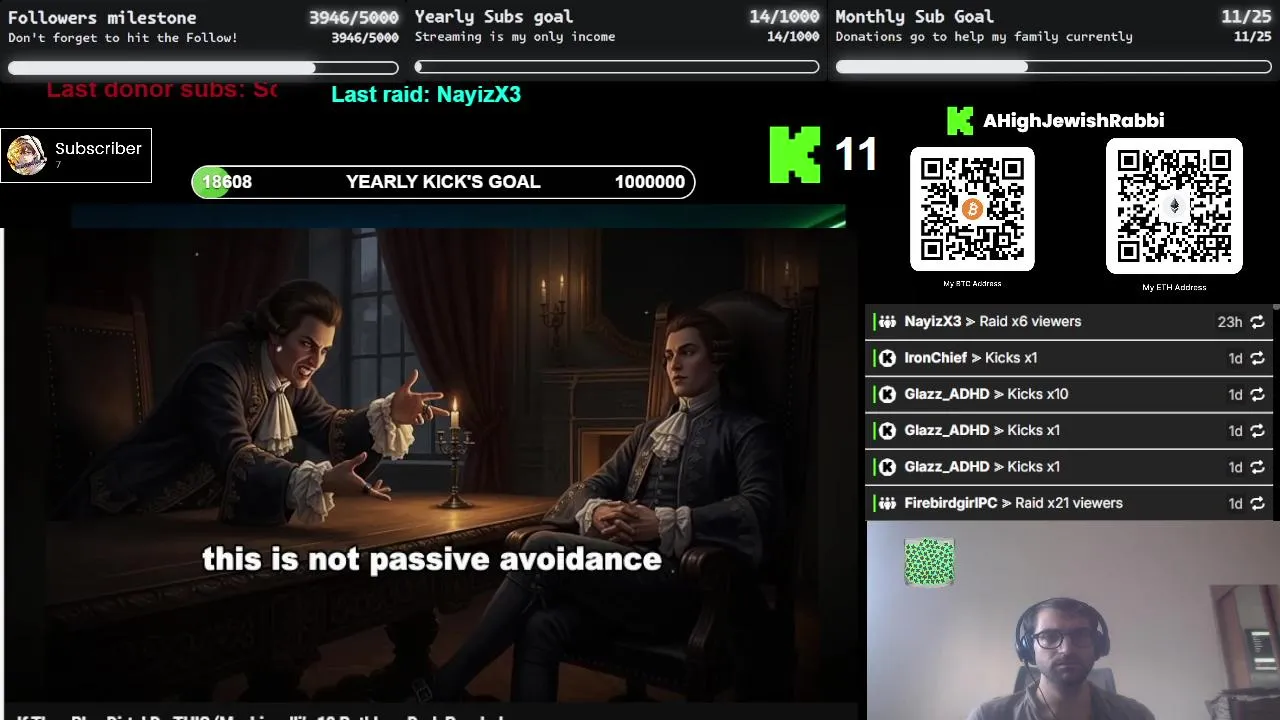The image size is (1280, 720).
Task: Click the raid people icon beside NayizX3
Action: (x=887, y=322)
